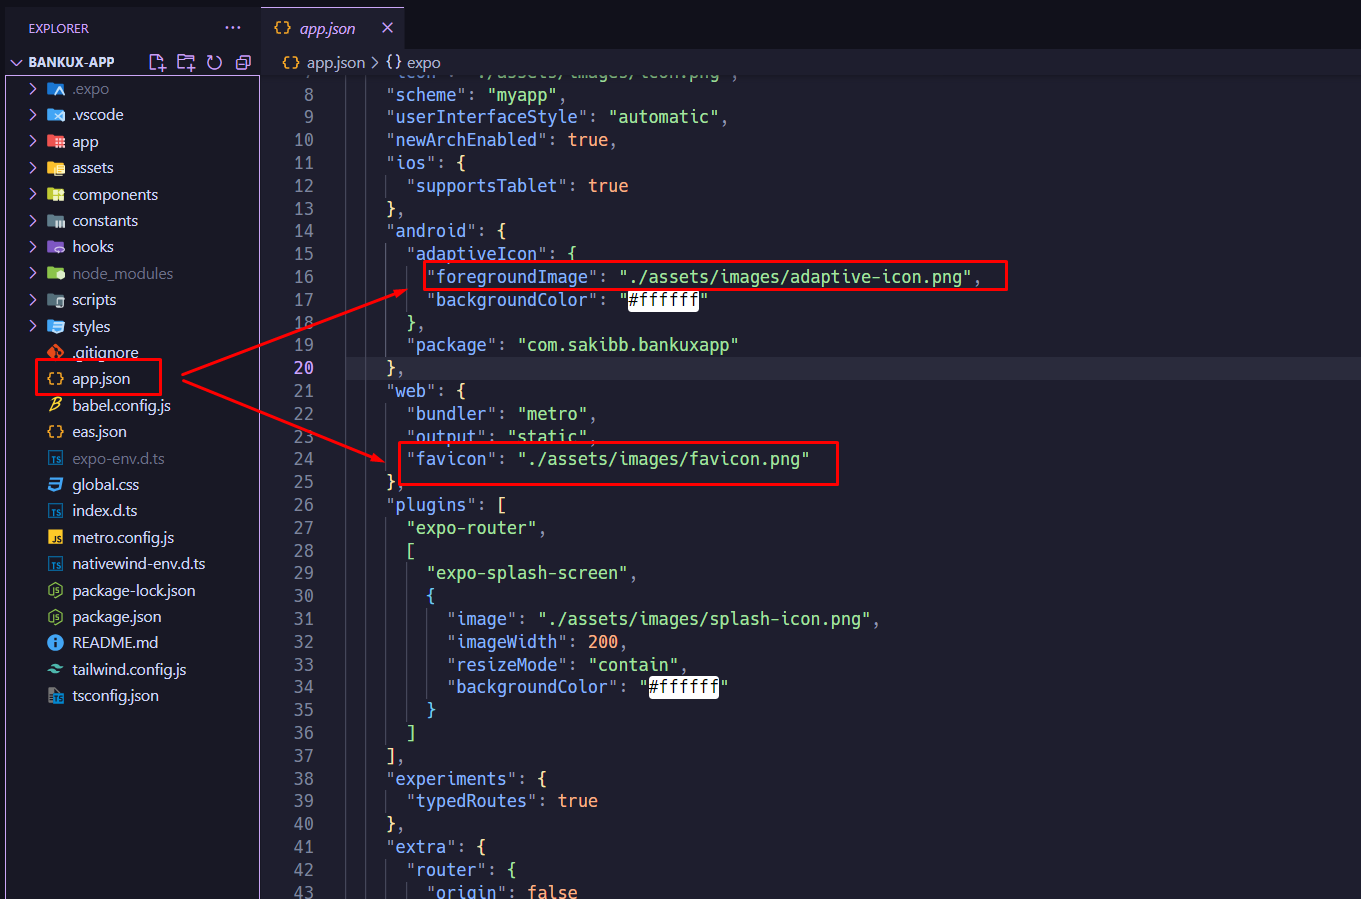
Task: Expand the components folder
Action: pos(30,194)
